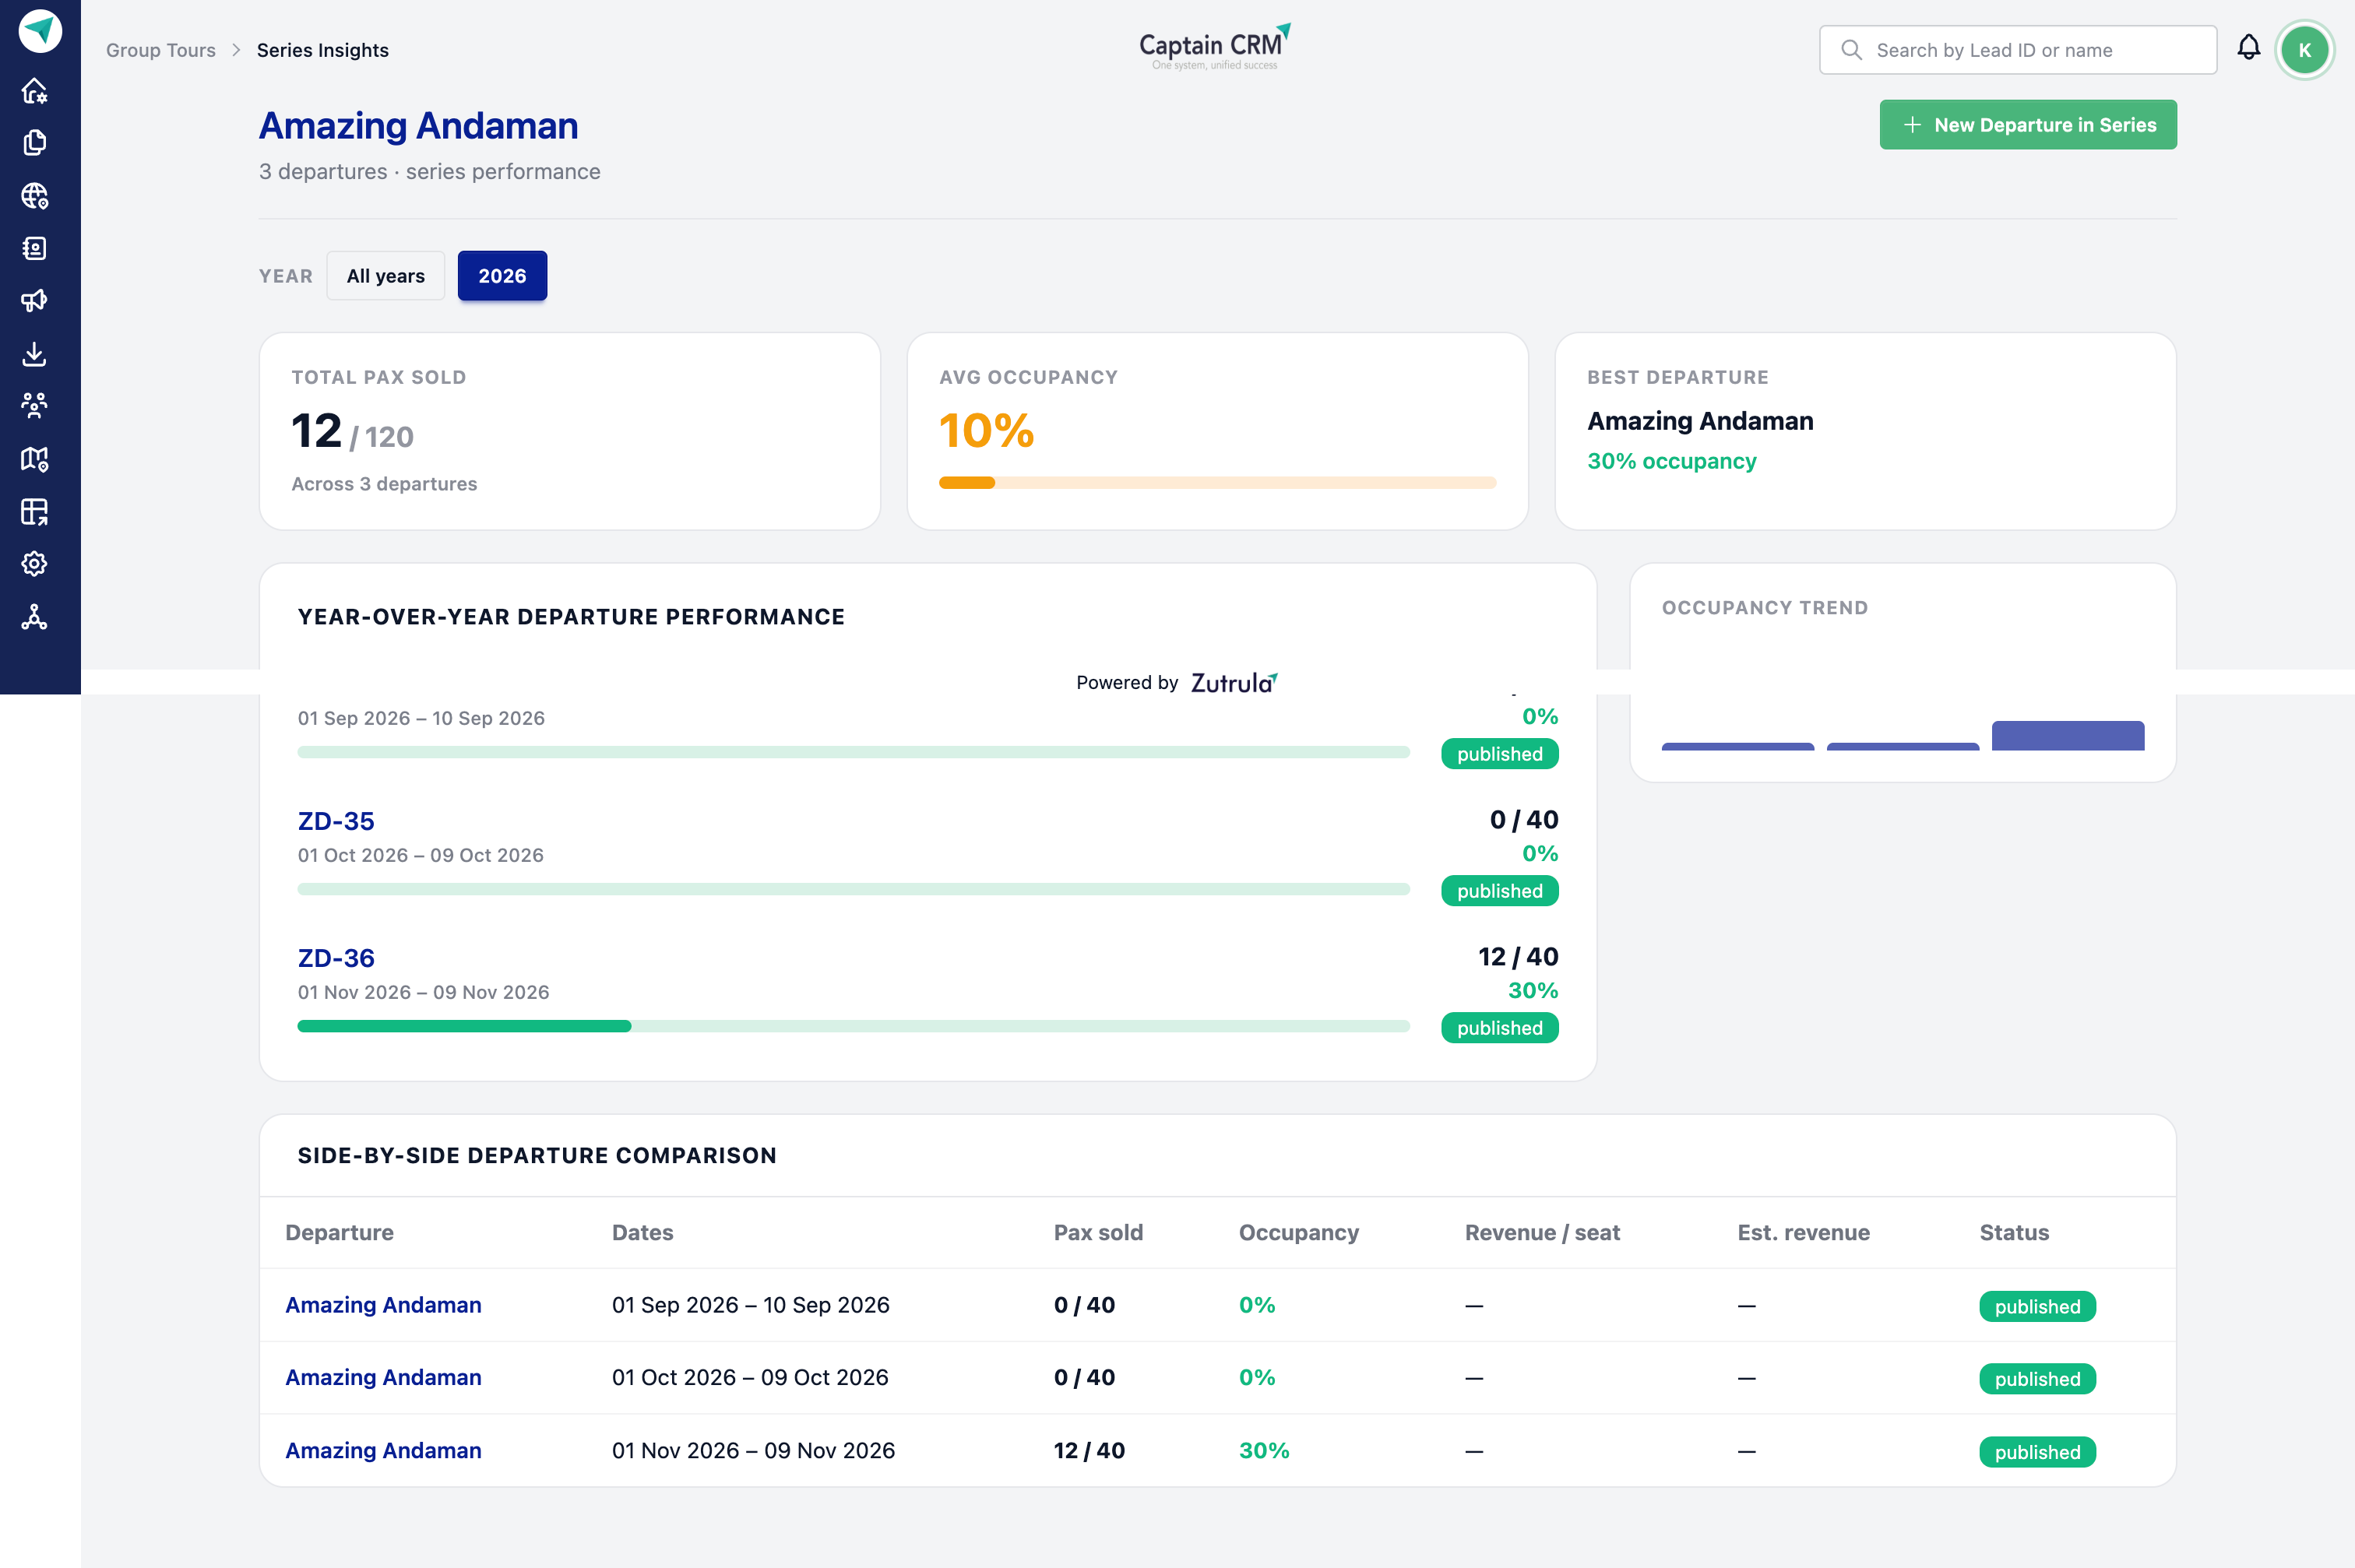Viewport: 2355px width, 1568px height.
Task: Click the ZD-36 occupancy progress bar
Action: (x=853, y=1026)
